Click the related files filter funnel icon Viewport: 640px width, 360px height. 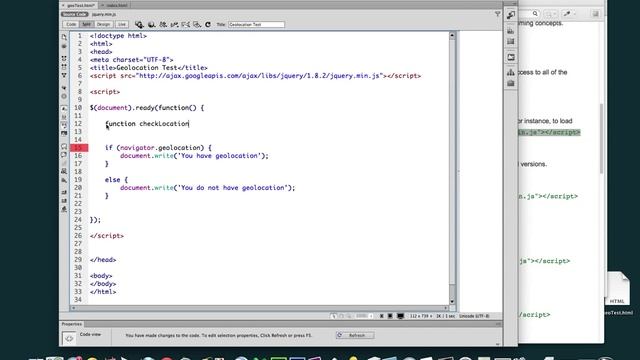click(497, 14)
